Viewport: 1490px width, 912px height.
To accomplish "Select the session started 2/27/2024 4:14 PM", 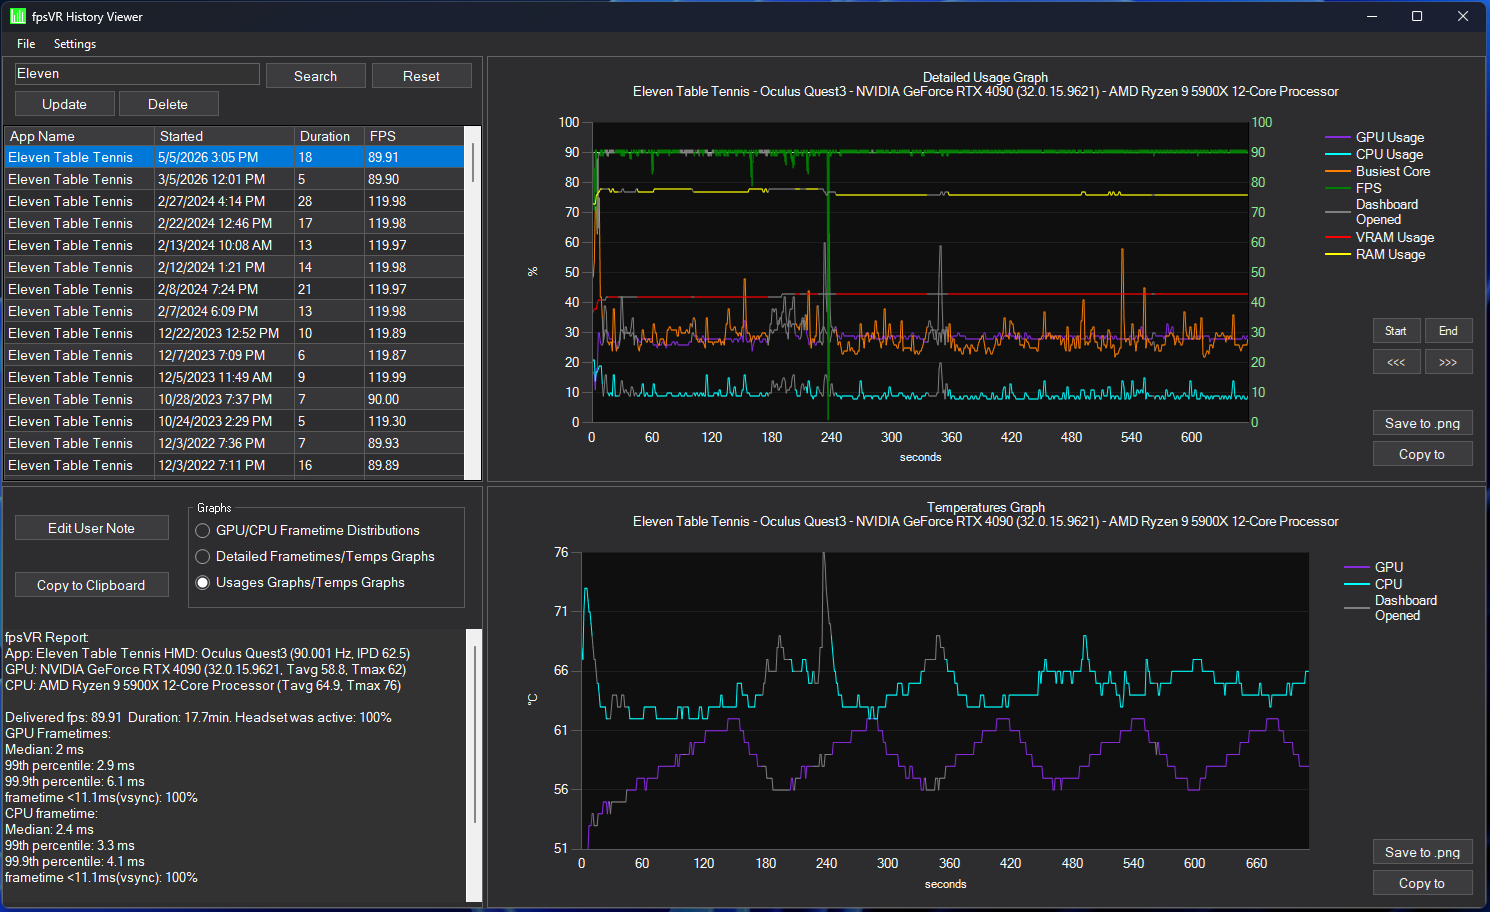I will click(x=234, y=201).
